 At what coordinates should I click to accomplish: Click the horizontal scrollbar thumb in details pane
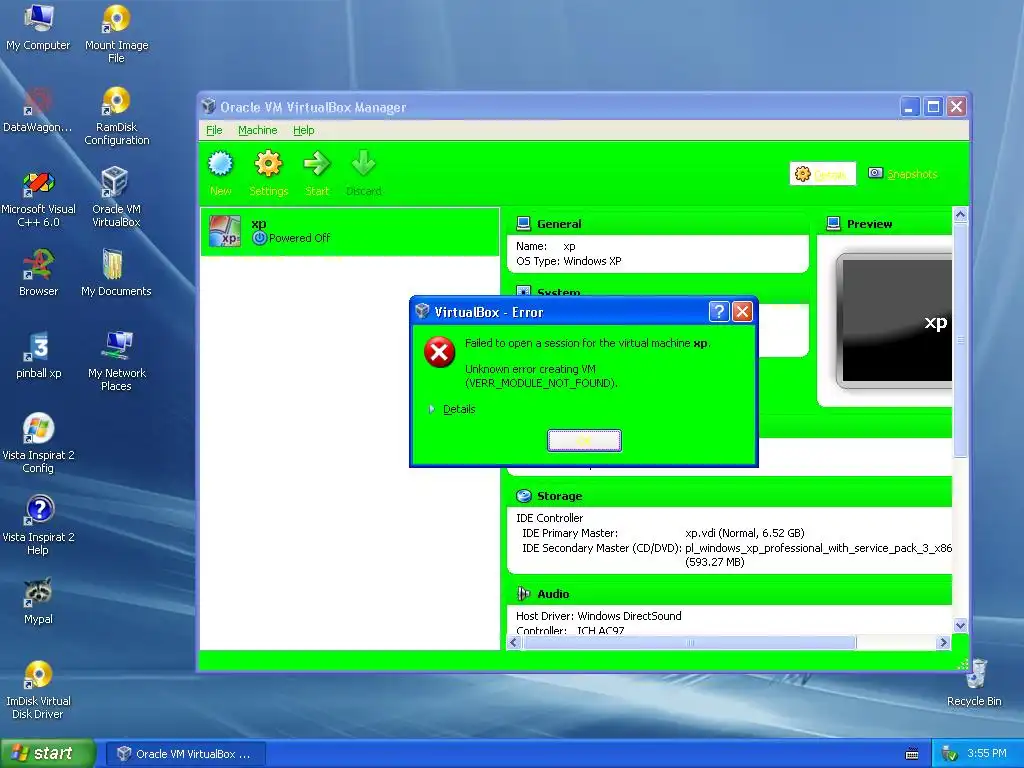tap(689, 643)
